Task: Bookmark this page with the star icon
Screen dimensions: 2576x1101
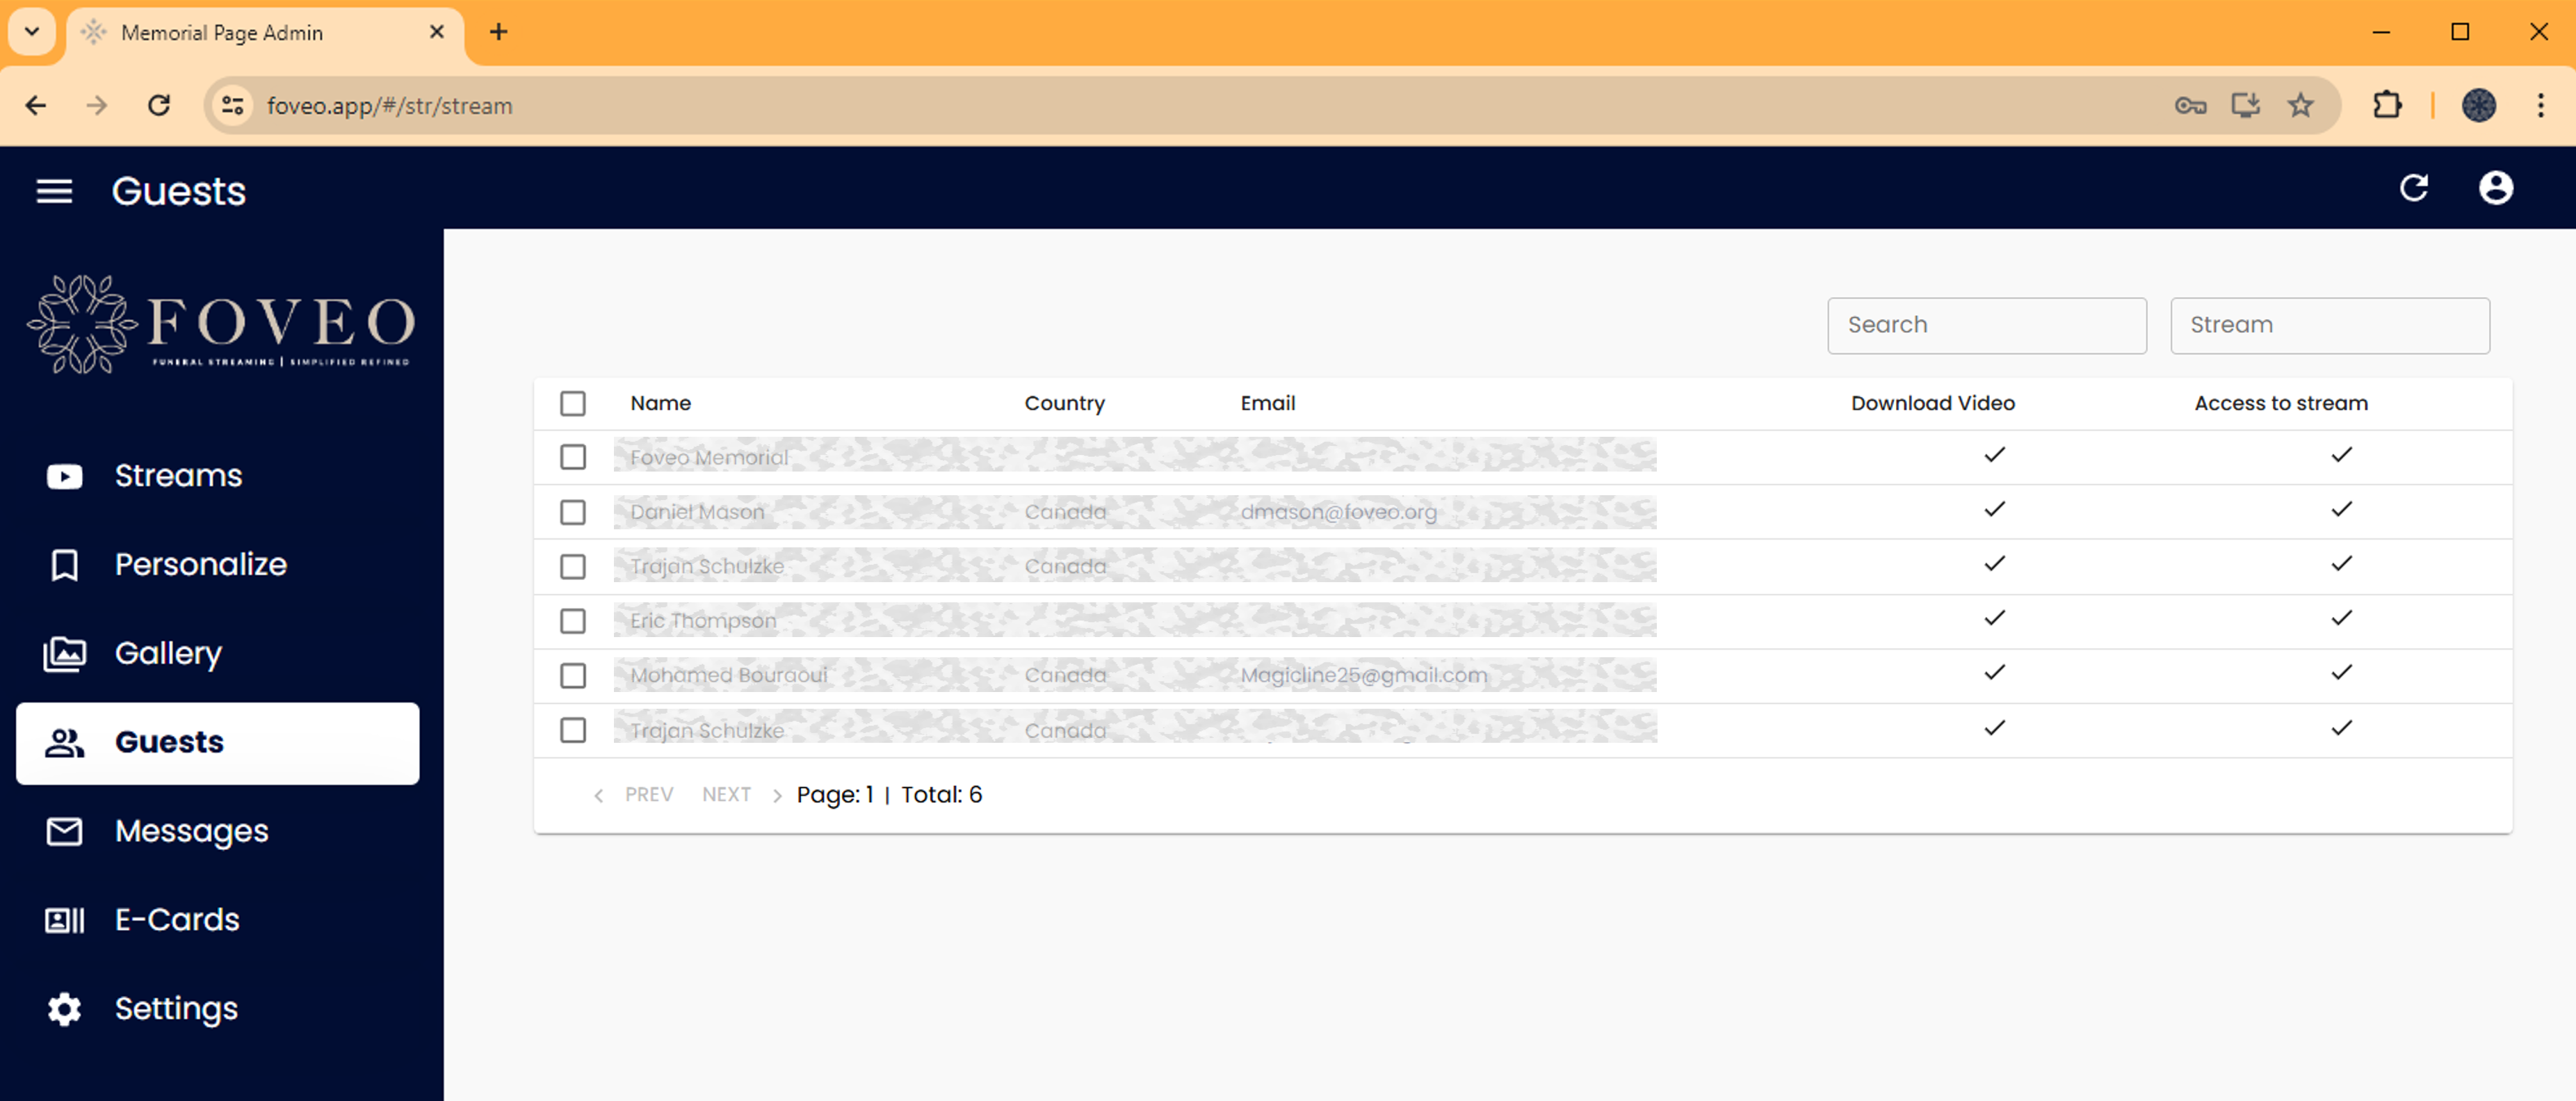Action: (2300, 105)
